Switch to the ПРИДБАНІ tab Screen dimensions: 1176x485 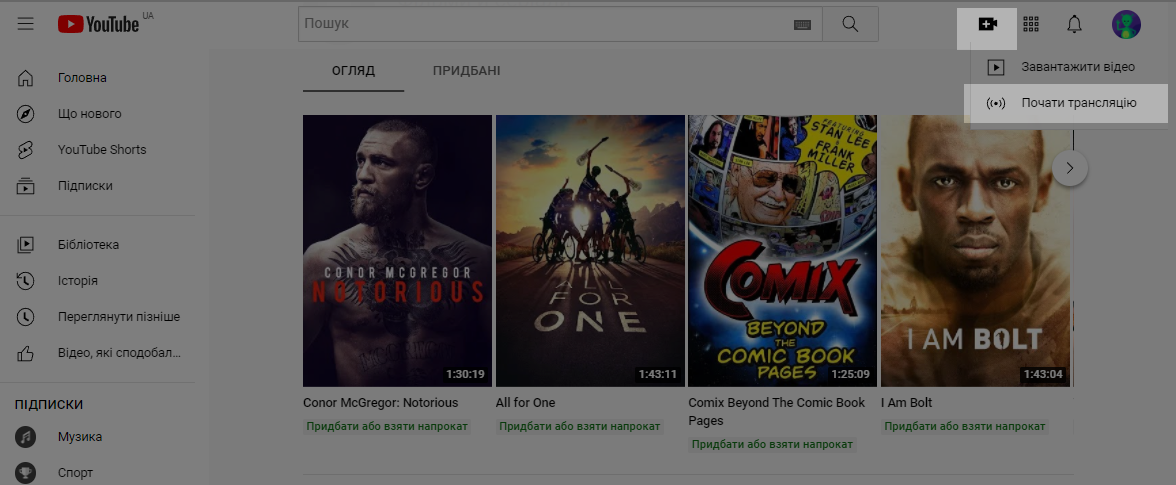point(466,71)
